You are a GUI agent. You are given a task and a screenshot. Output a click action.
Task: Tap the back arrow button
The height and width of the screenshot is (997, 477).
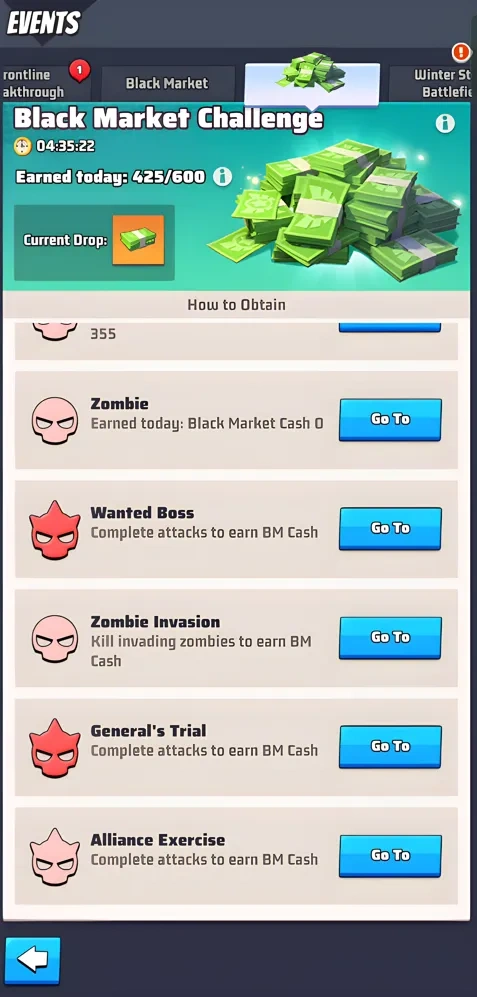click(33, 960)
